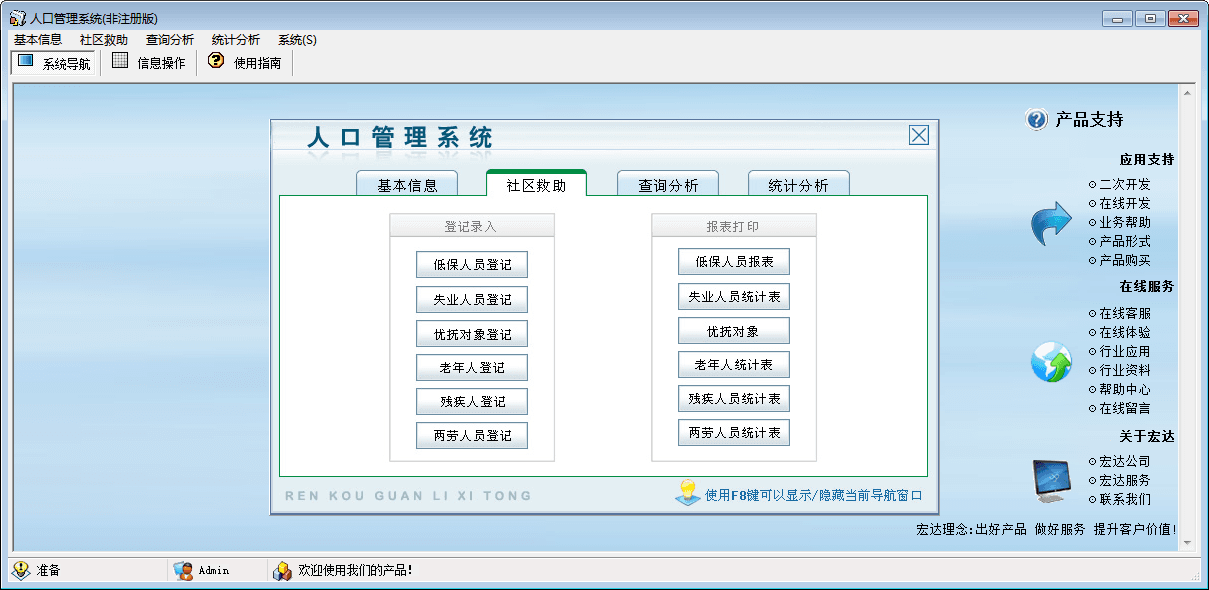Image resolution: width=1209 pixels, height=590 pixels.
Task: Close the navigation panel with X
Action: click(918, 136)
